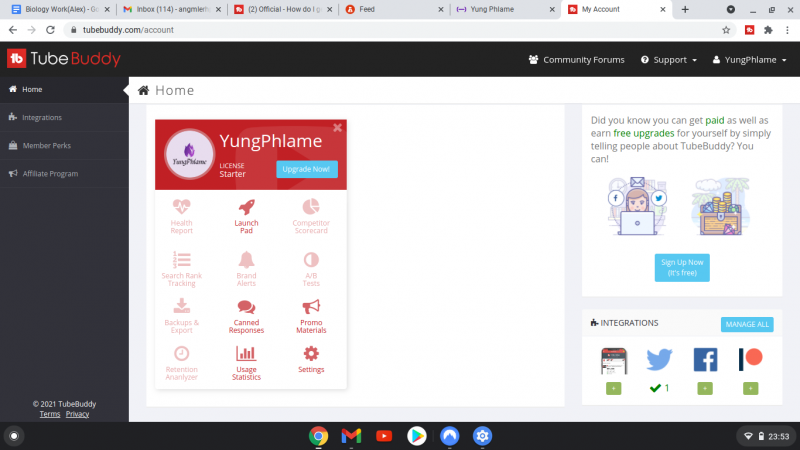Click the Upgrade Now! button

click(307, 169)
